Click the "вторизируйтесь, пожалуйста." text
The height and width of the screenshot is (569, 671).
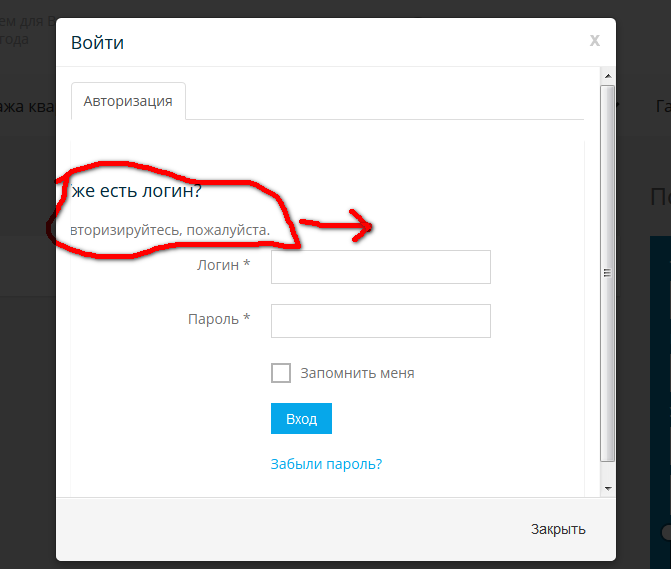(170, 230)
